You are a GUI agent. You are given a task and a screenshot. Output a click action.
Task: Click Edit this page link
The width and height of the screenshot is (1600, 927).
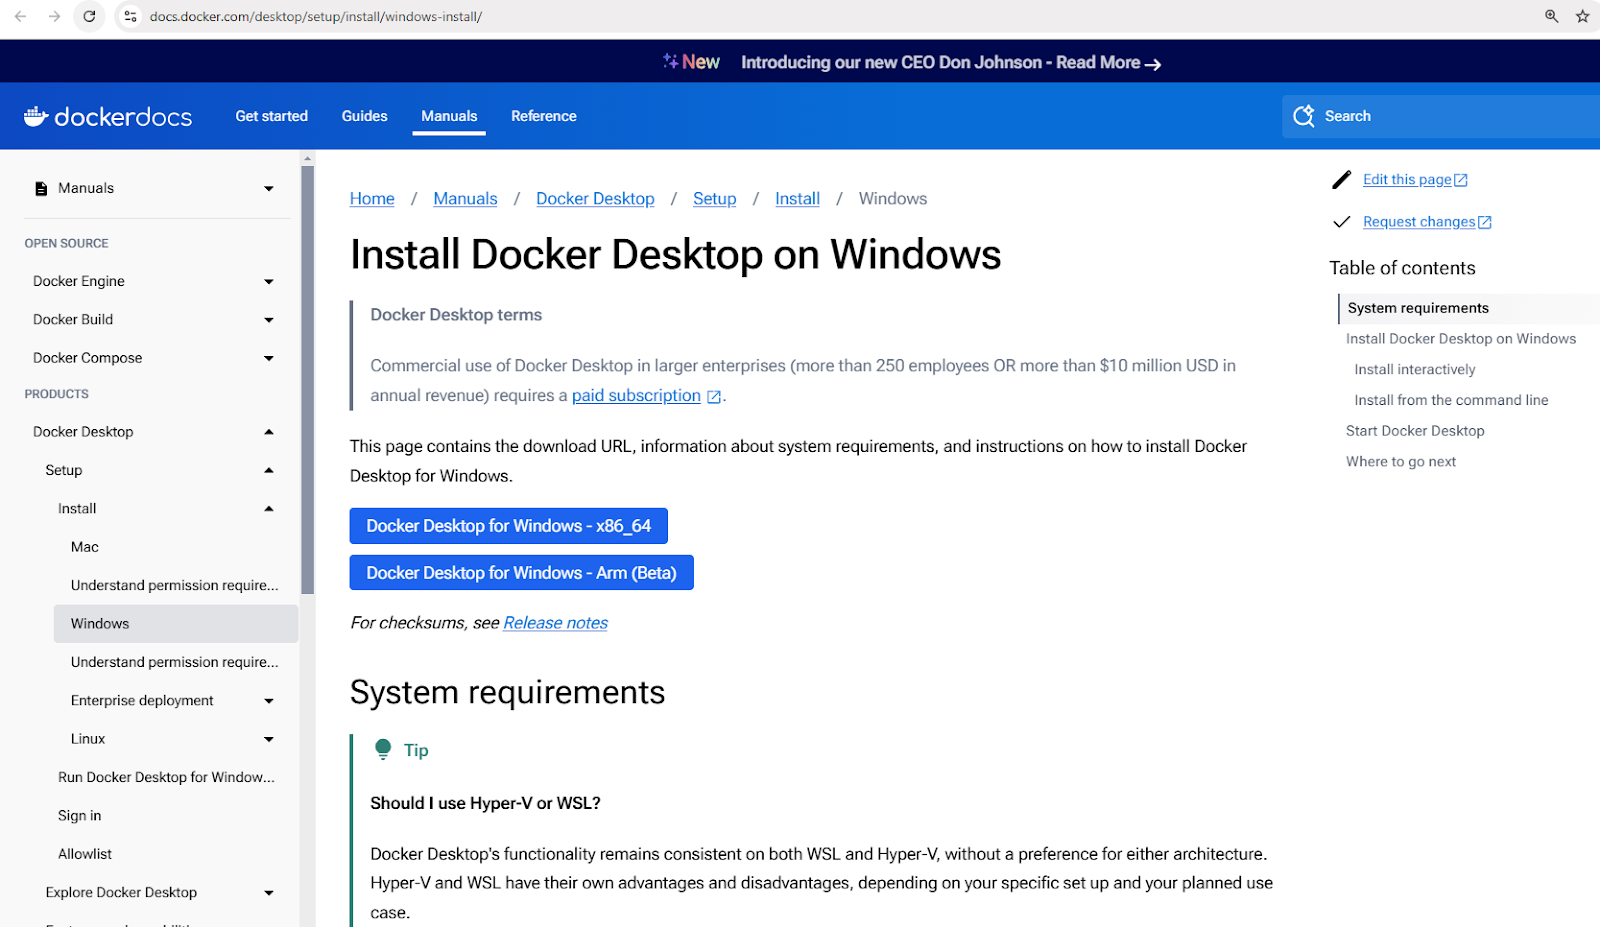pyautogui.click(x=1407, y=180)
